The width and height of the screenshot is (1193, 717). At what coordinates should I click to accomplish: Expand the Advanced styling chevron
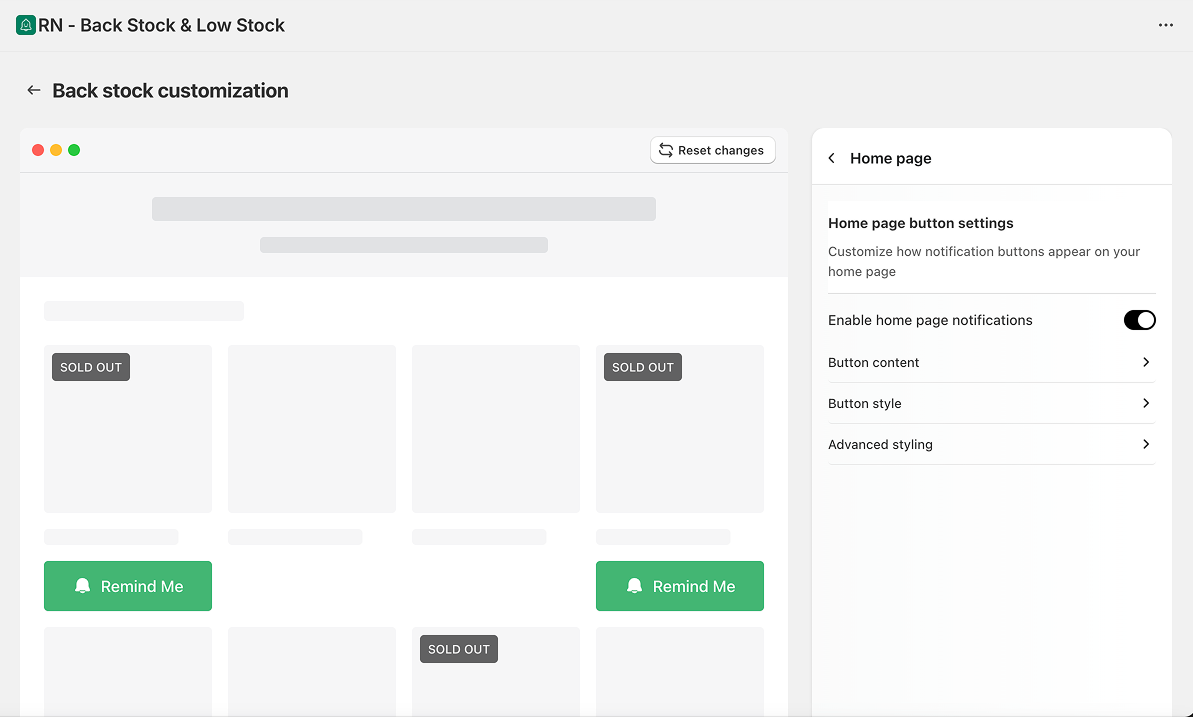(1146, 444)
